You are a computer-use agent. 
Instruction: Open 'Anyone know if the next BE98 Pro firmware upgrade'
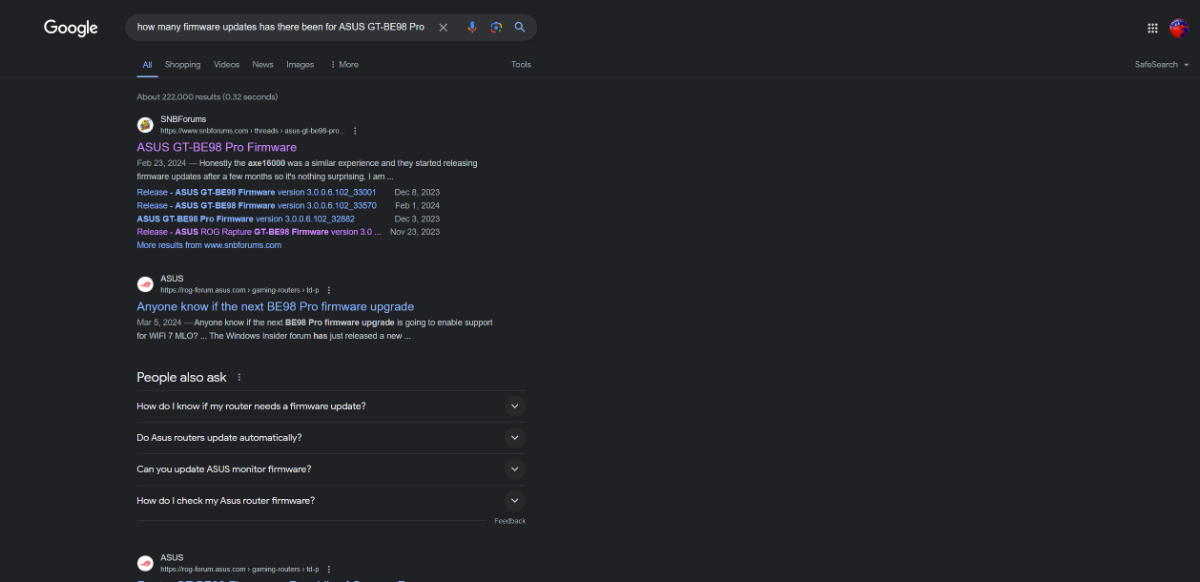tap(275, 307)
